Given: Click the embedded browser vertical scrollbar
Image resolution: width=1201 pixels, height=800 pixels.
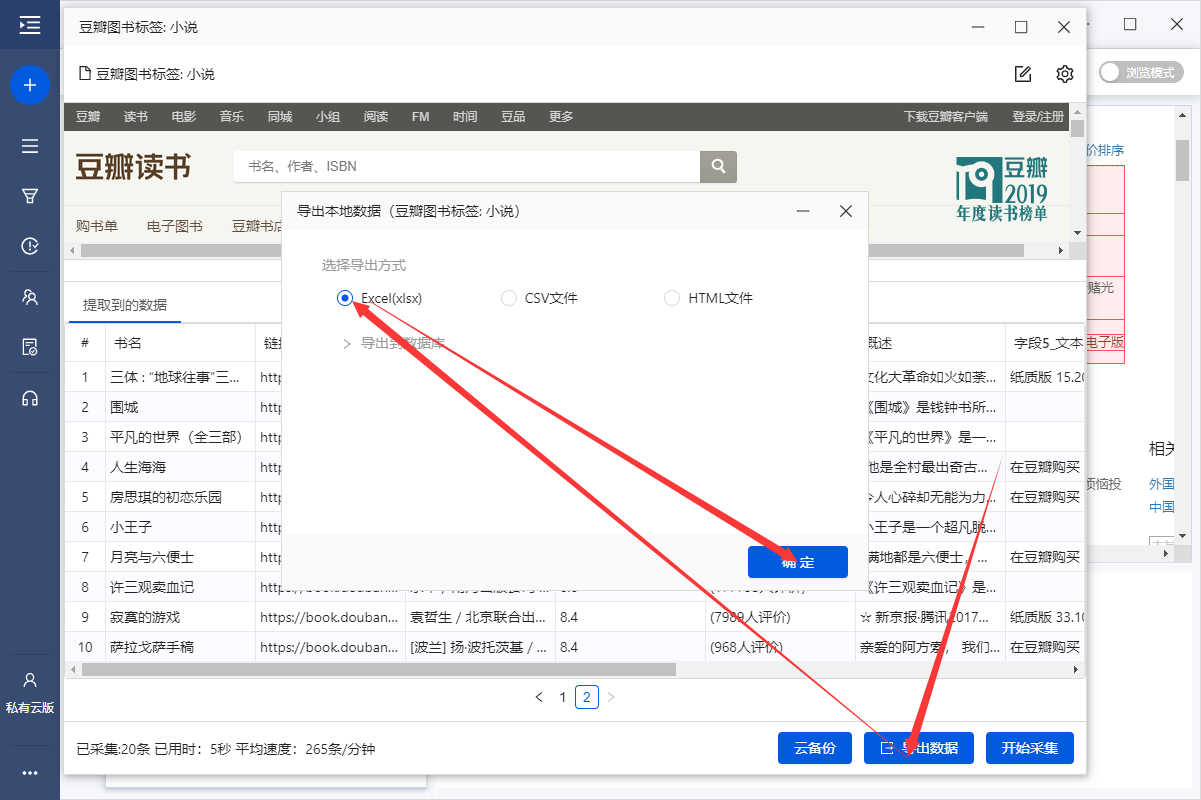Looking at the screenshot, I should 1077,128.
